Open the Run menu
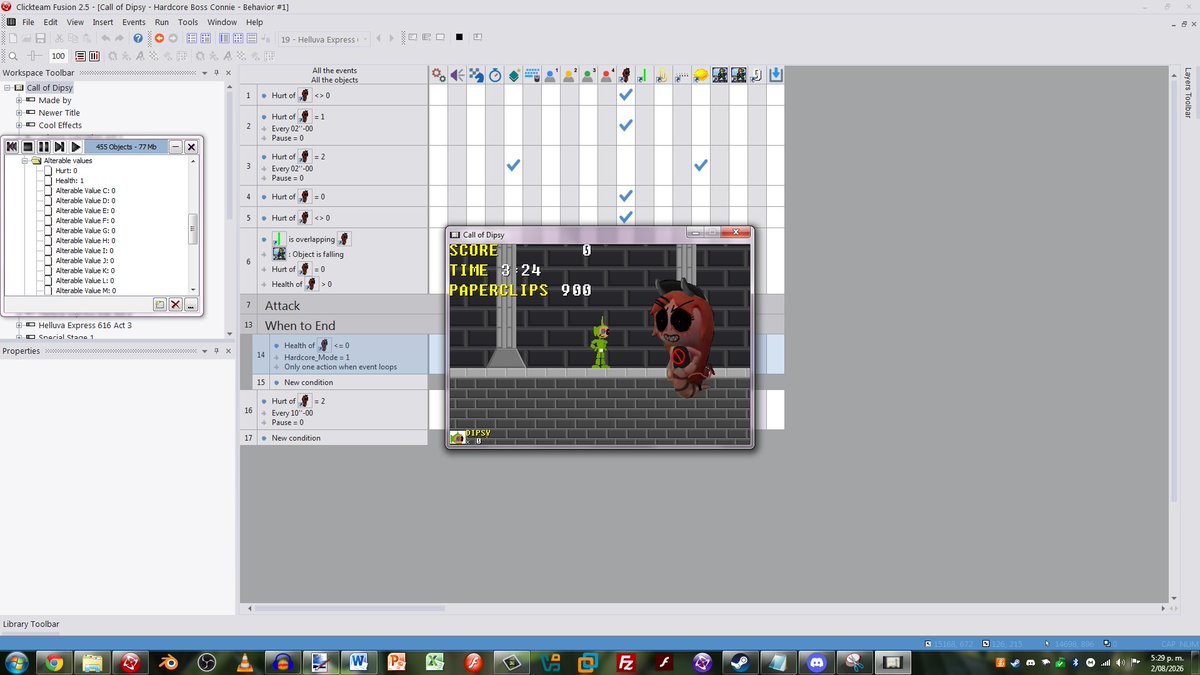 pyautogui.click(x=162, y=22)
